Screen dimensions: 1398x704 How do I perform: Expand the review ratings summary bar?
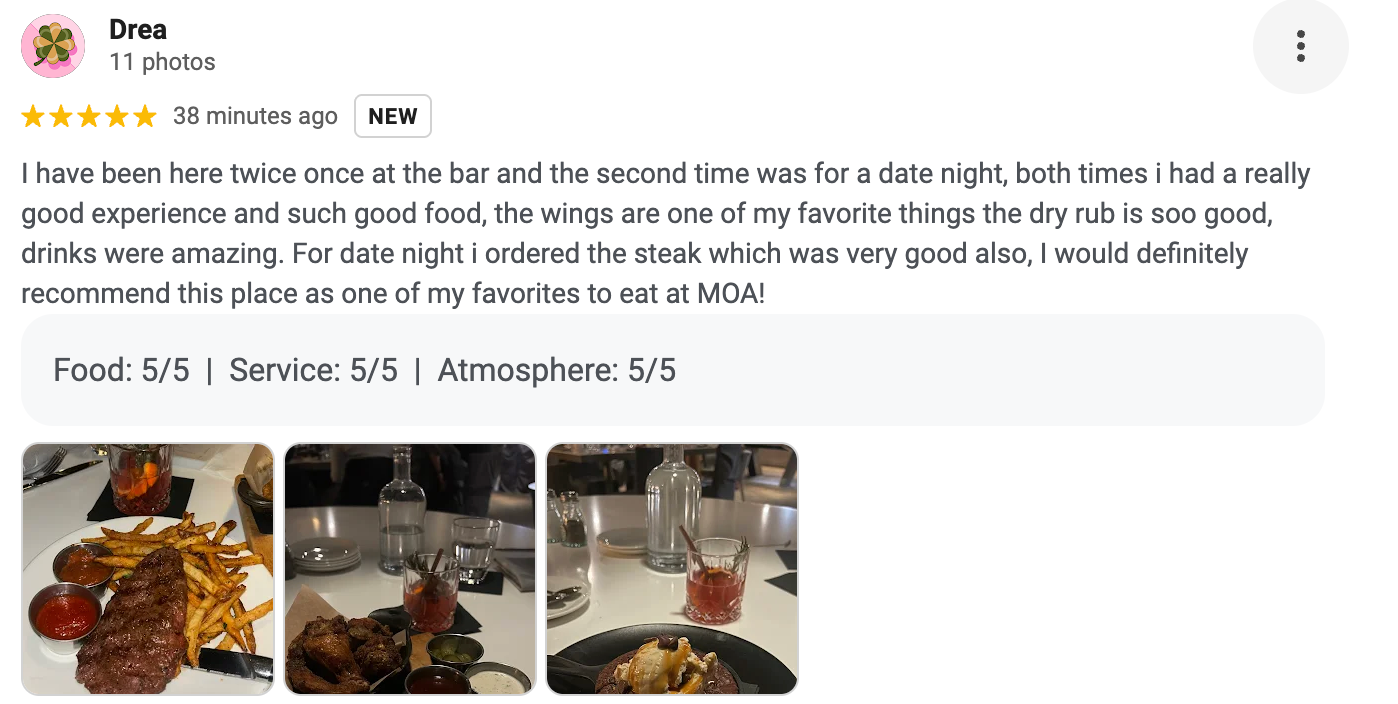(x=672, y=370)
